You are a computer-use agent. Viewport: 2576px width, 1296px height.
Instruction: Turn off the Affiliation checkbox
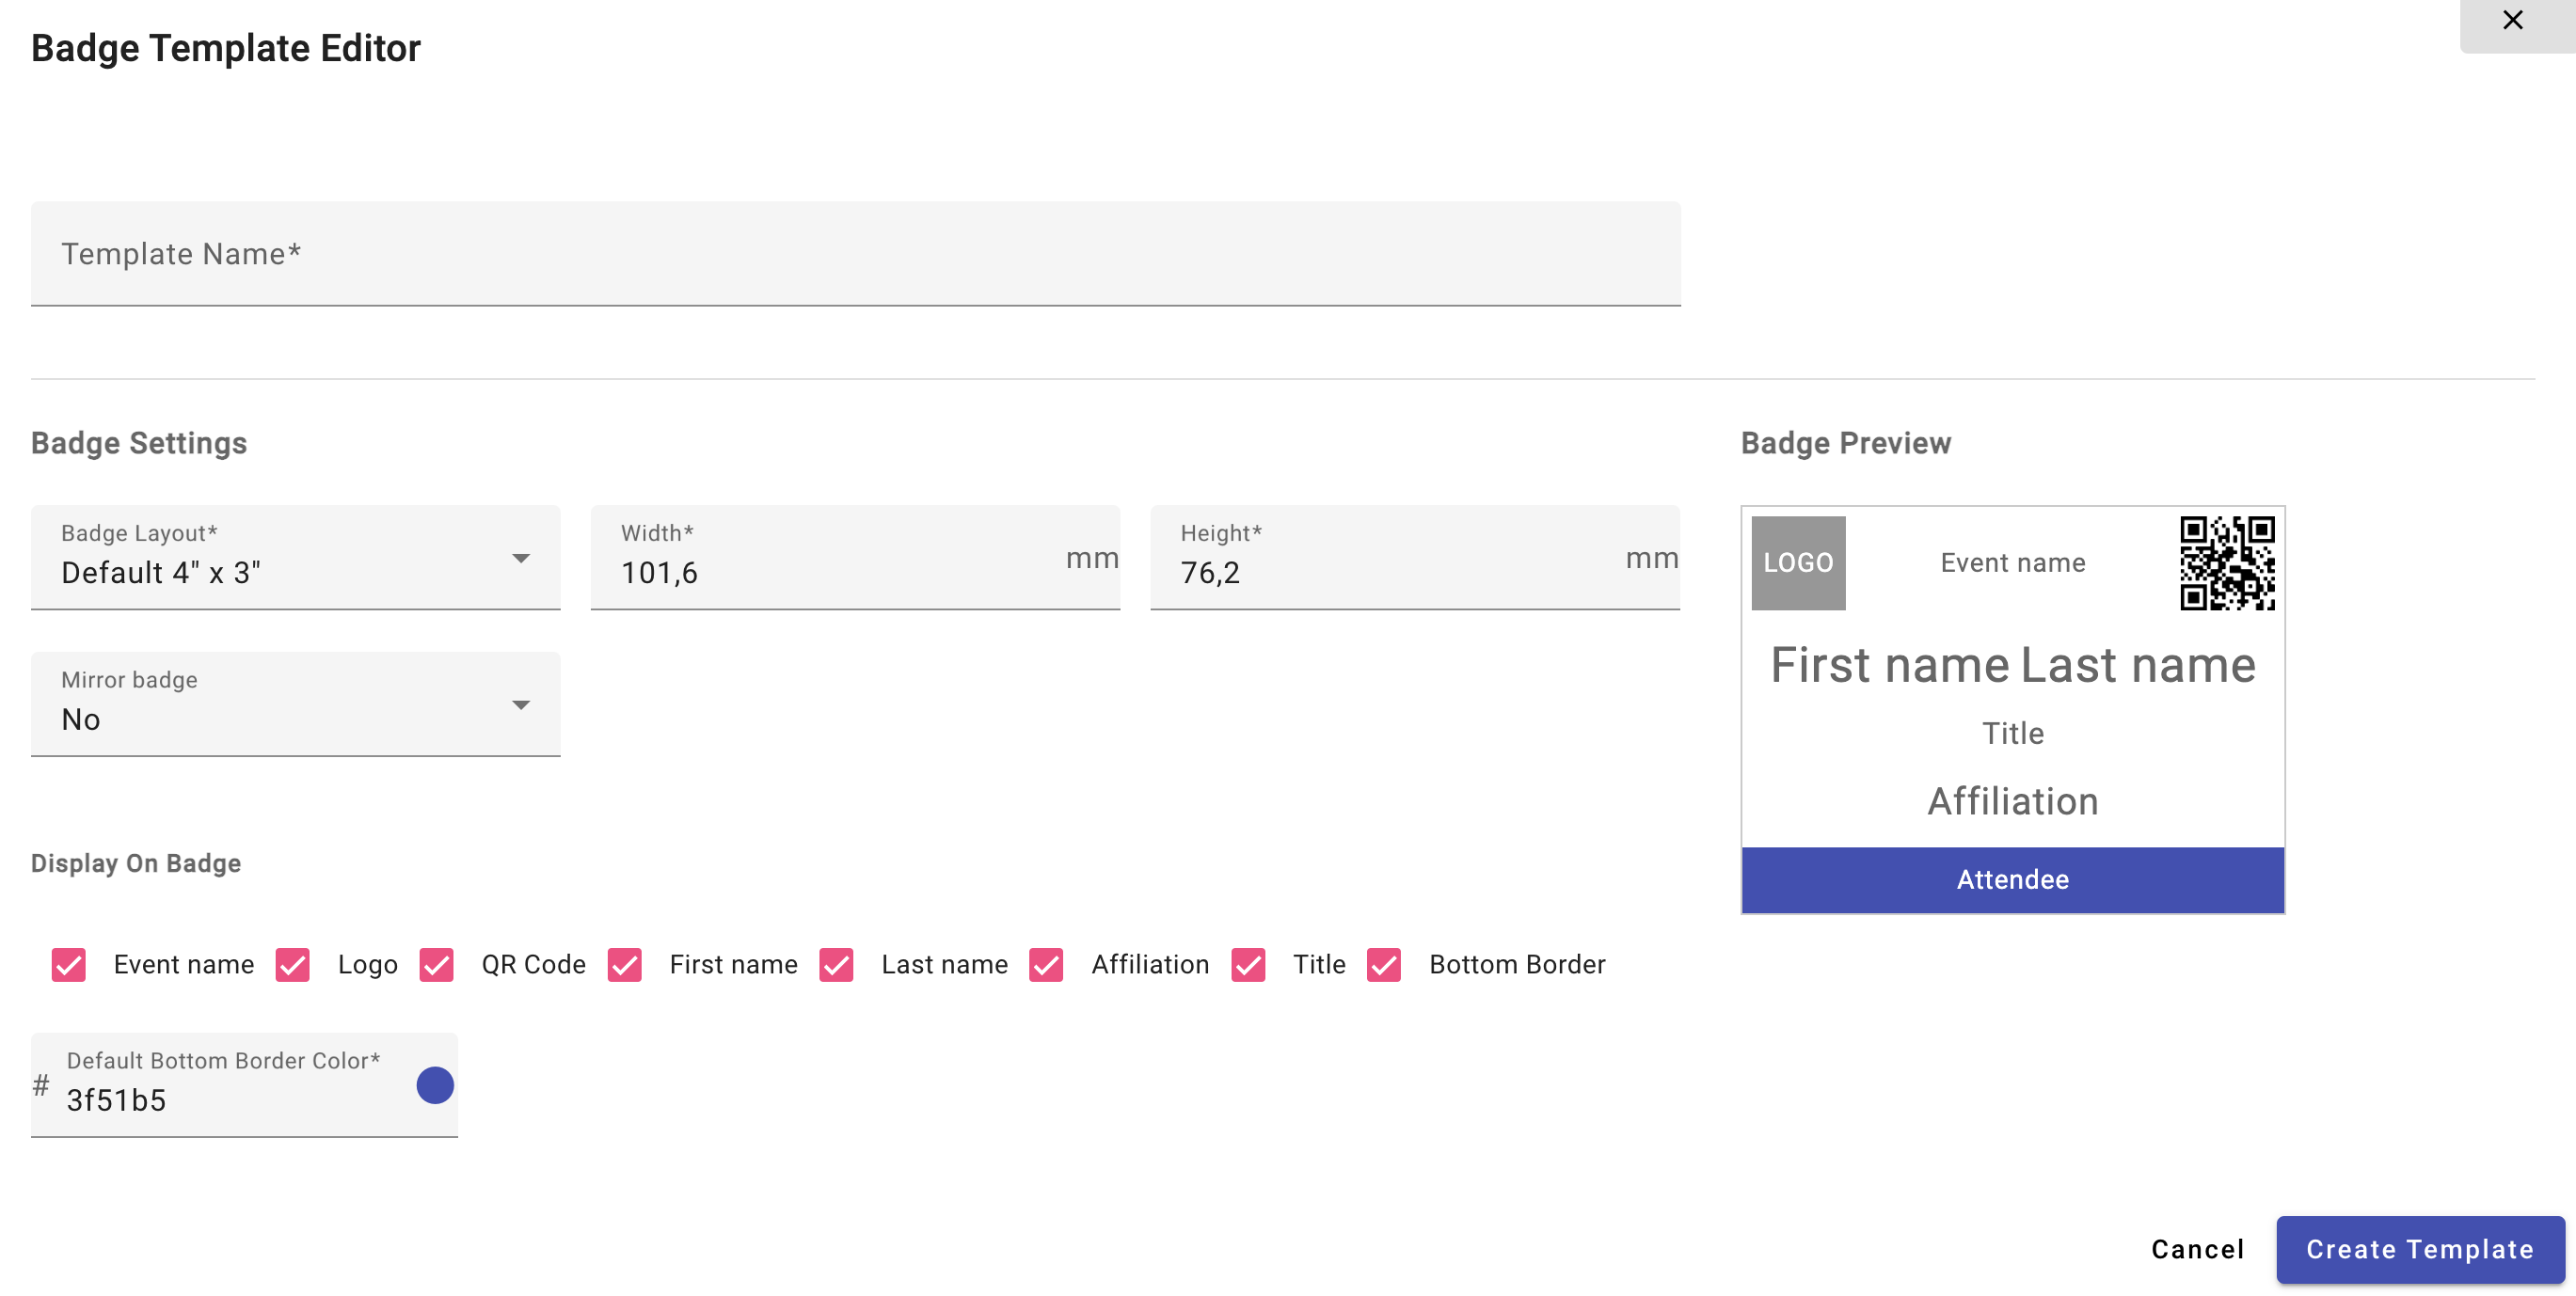pos(1046,965)
